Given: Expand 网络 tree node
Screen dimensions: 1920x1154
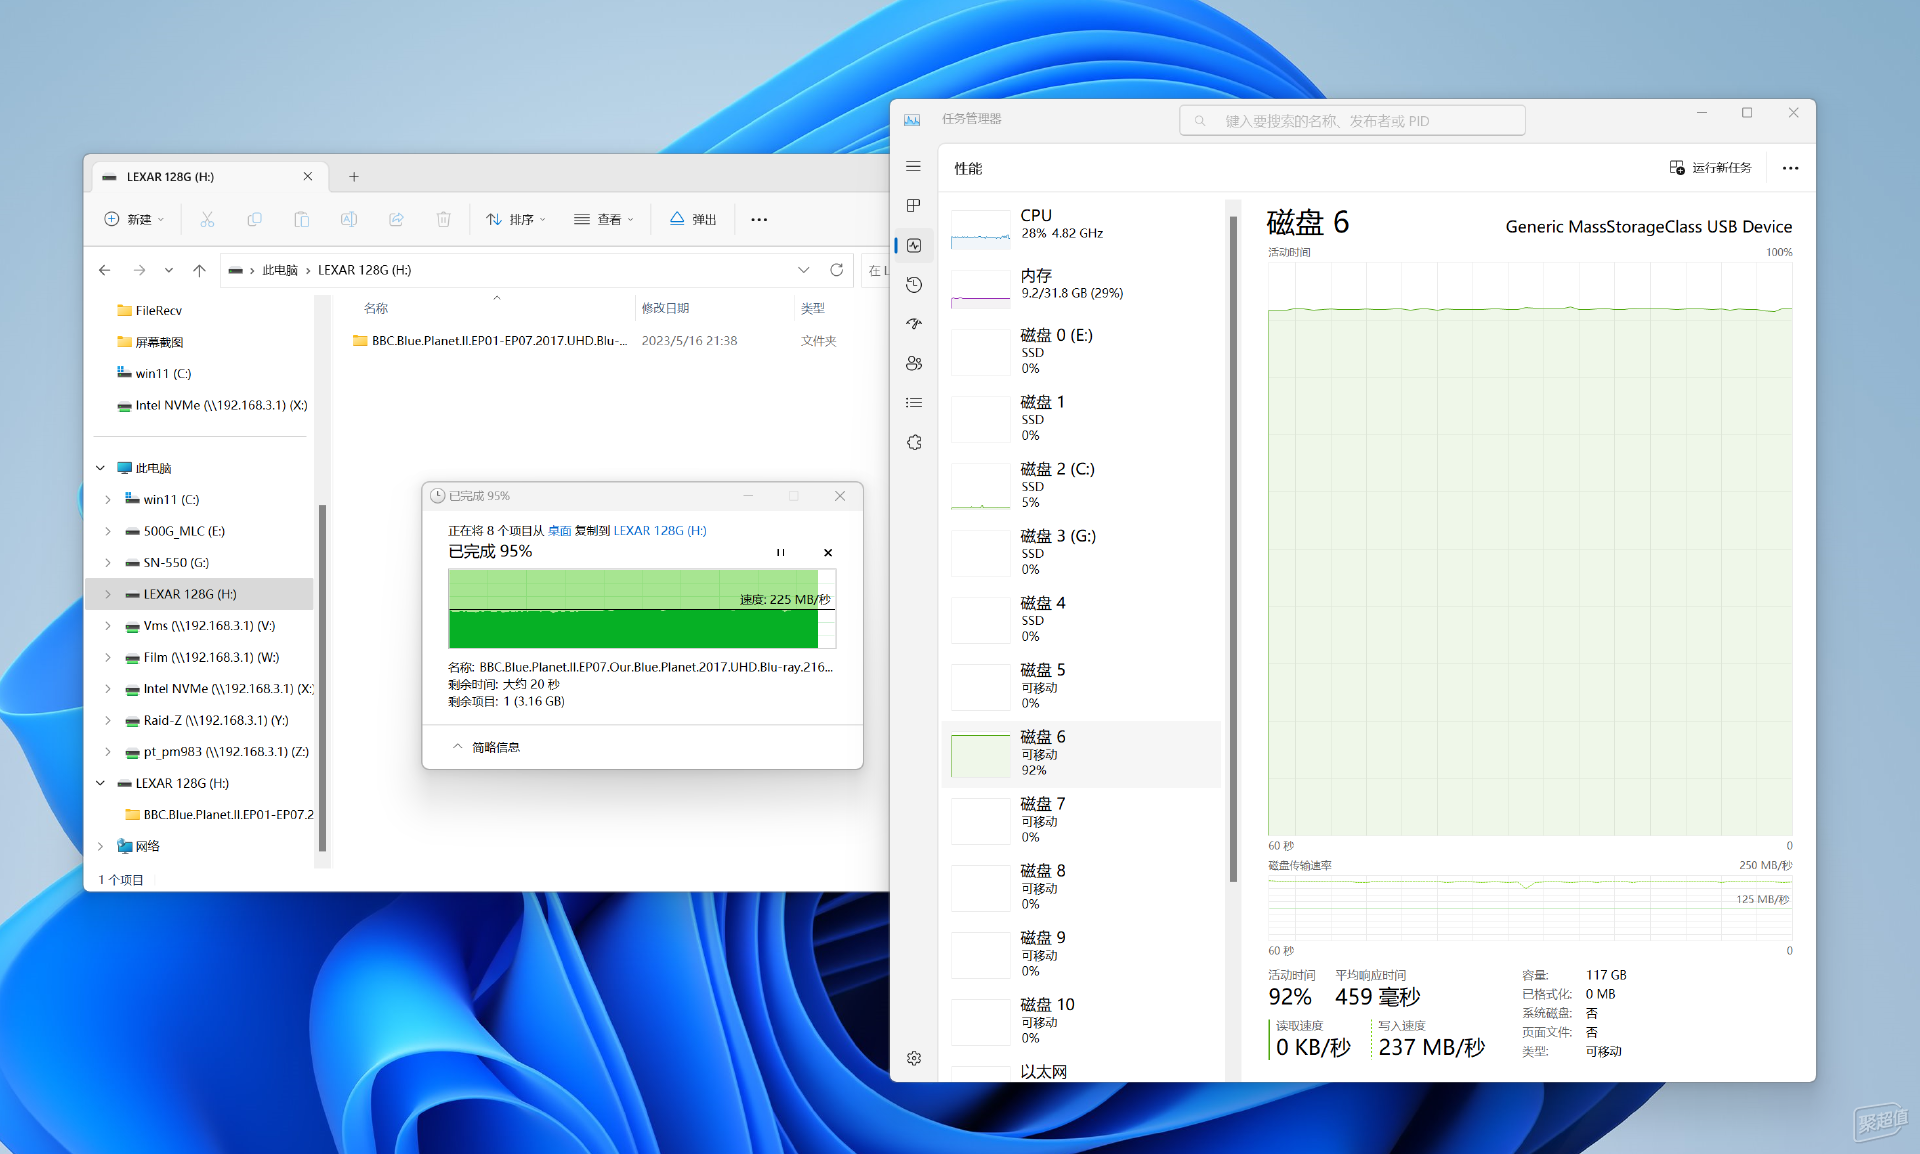Looking at the screenshot, I should 100,846.
